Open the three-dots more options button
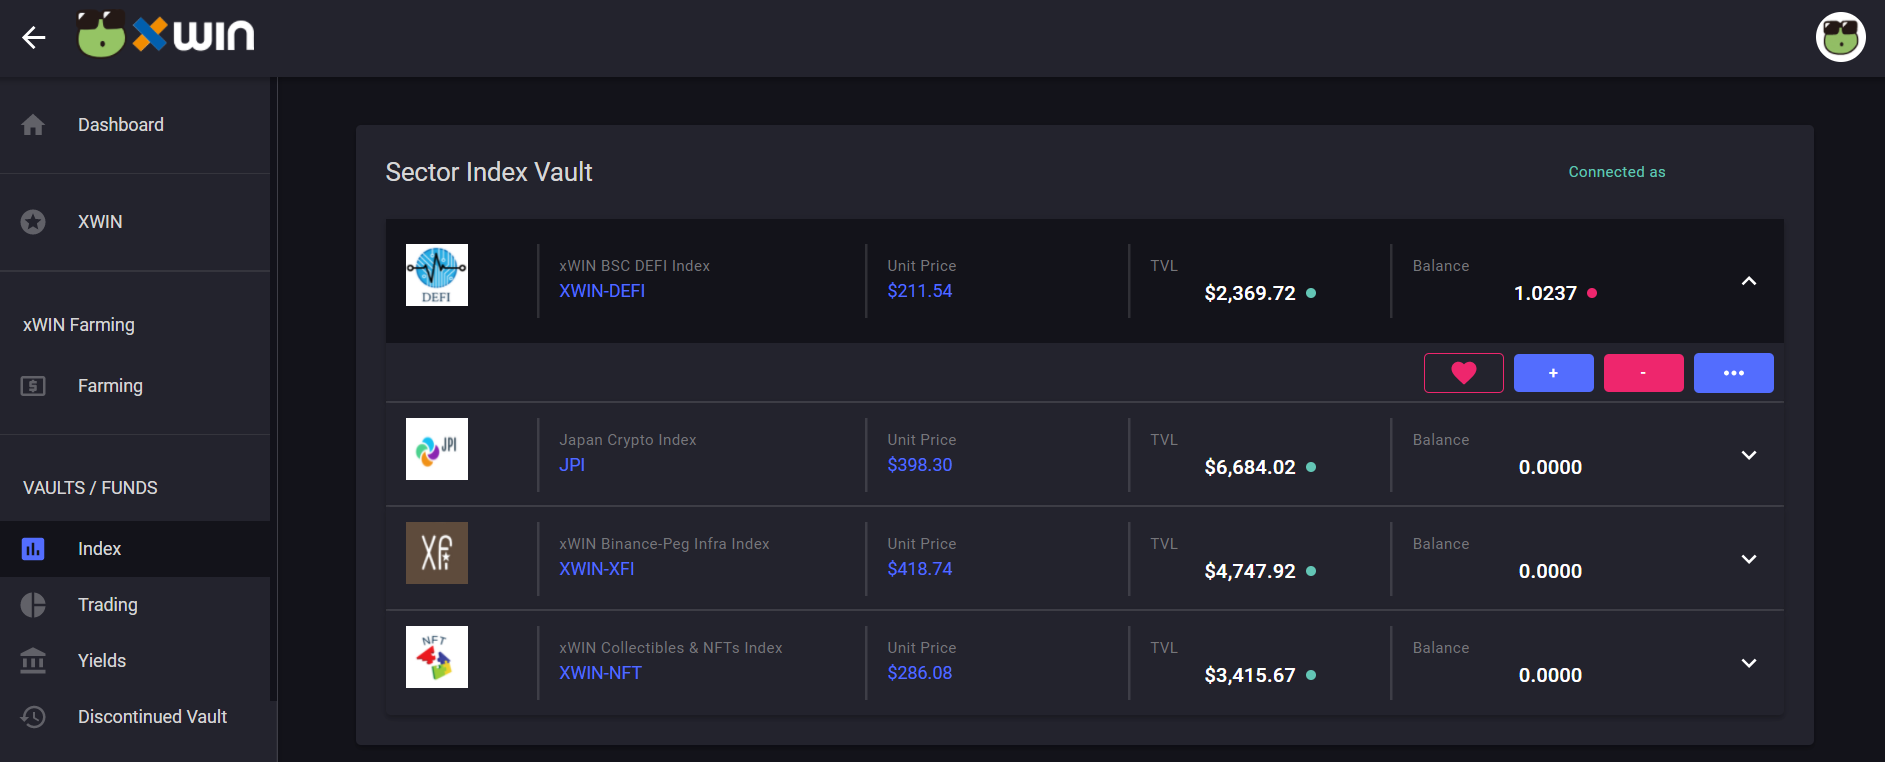1885x762 pixels. [1734, 373]
